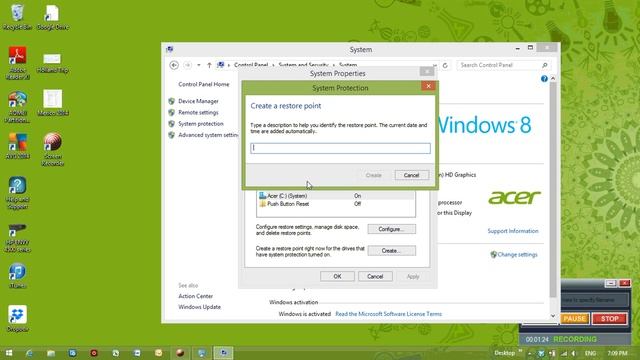Image resolution: width=640 pixels, height=360 pixels.
Task: Open Screen Recorder desktop shortcut
Action: (53, 149)
